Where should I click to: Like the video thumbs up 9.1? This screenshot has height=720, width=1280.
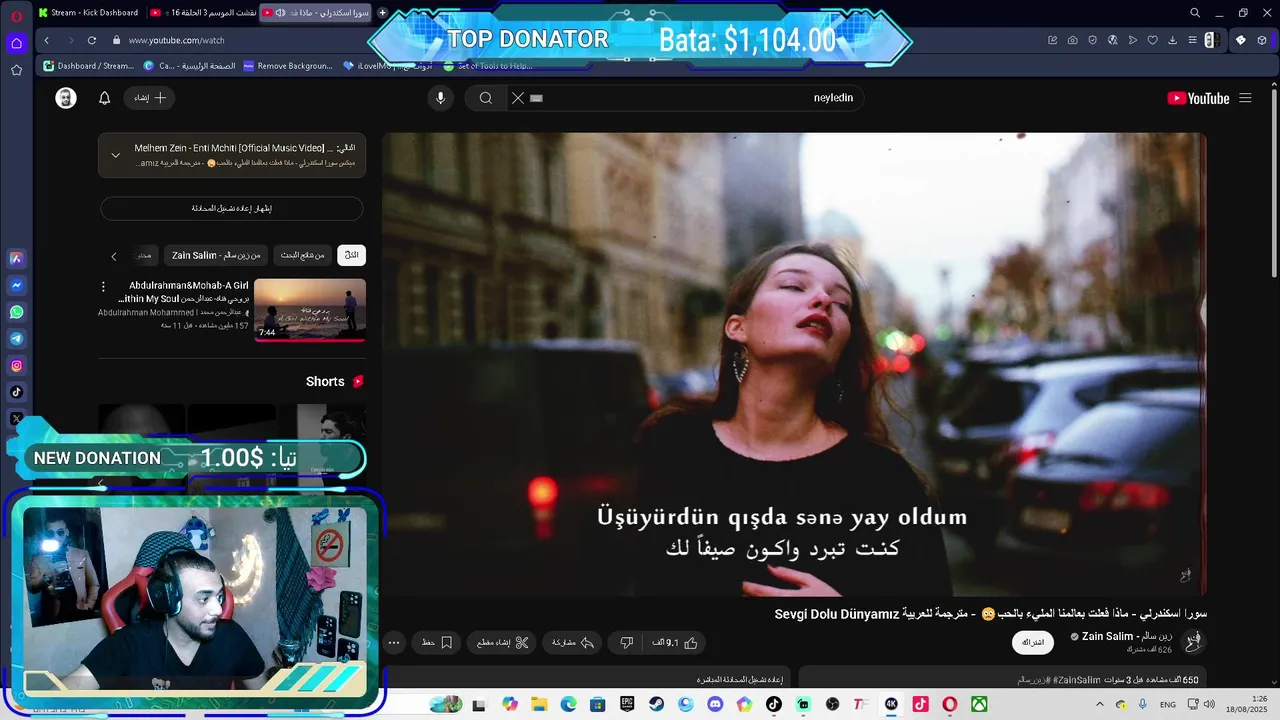pyautogui.click(x=674, y=643)
